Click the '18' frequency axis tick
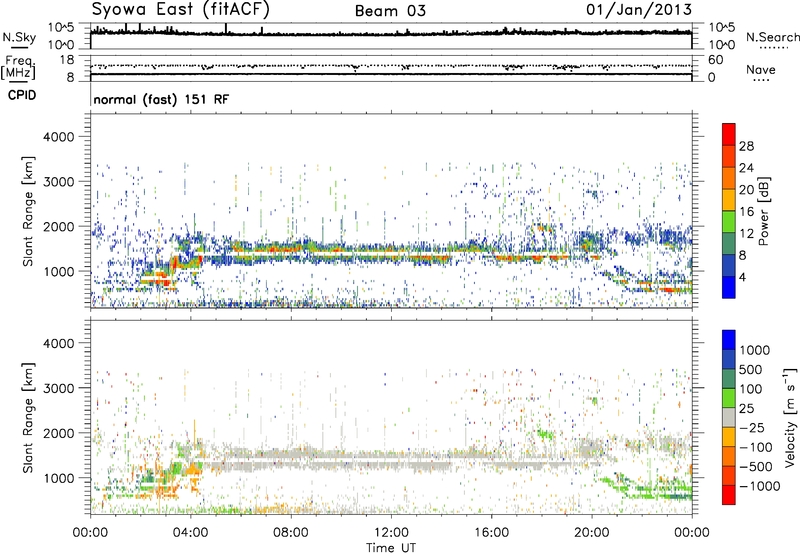800x554 pixels. tap(67, 60)
